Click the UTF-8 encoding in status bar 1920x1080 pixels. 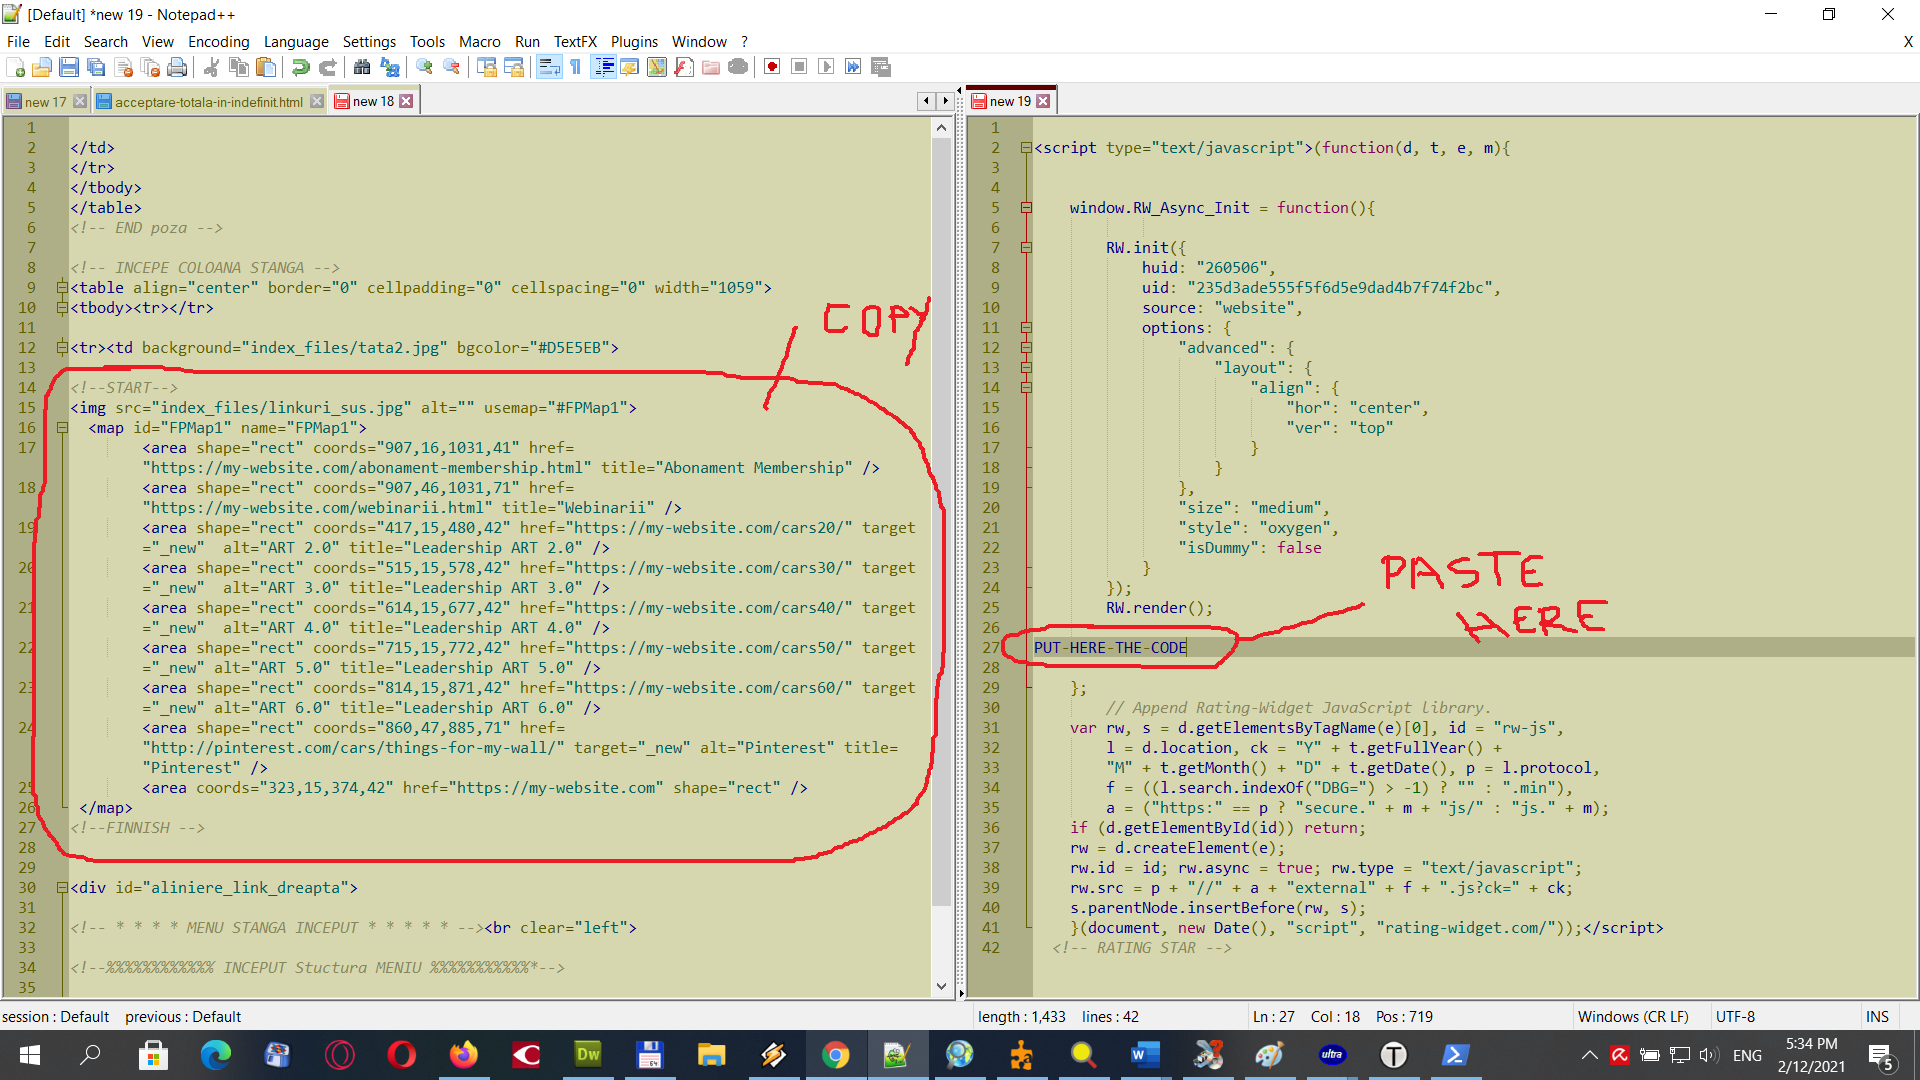point(1735,1016)
